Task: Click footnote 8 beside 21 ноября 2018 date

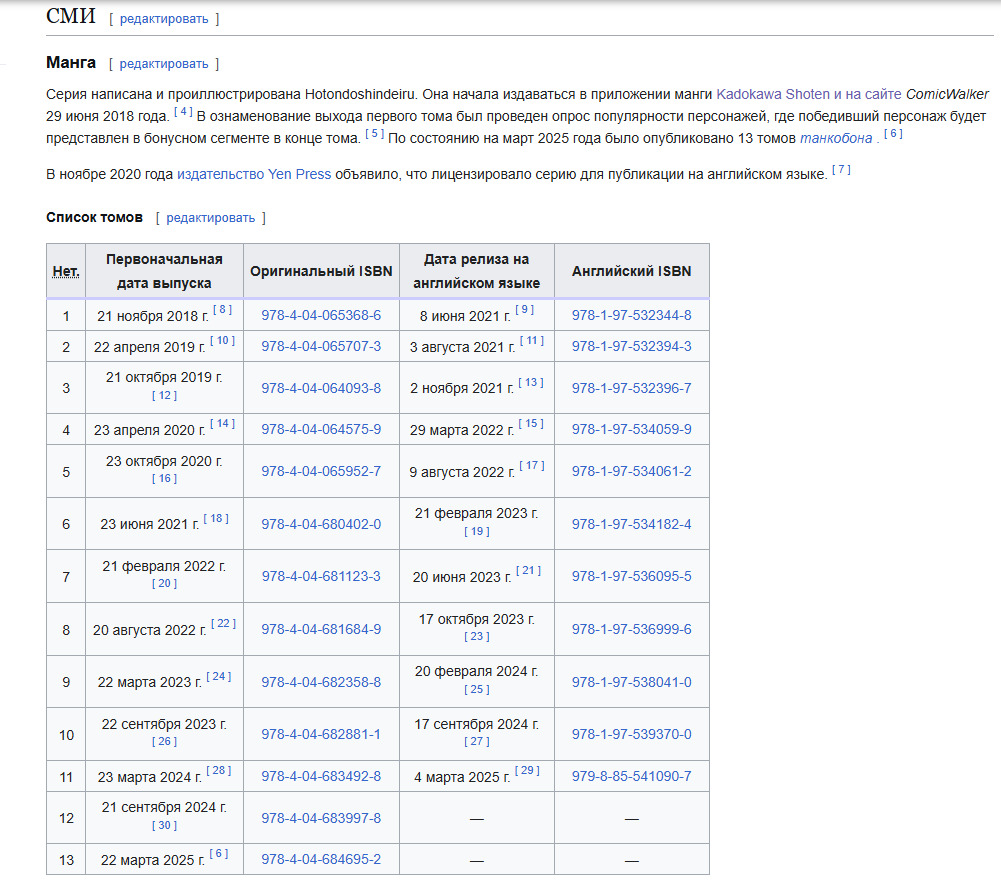Action: coord(222,310)
